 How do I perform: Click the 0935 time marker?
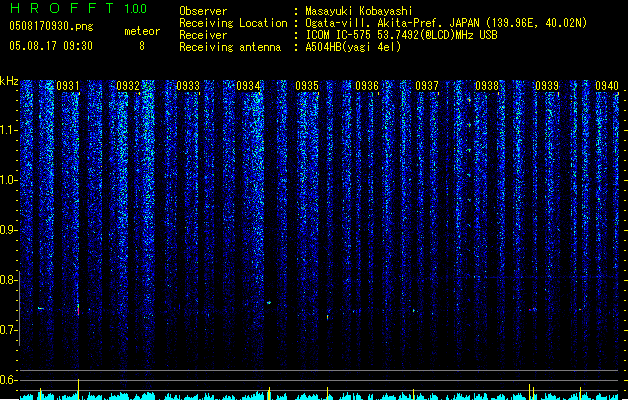point(307,86)
